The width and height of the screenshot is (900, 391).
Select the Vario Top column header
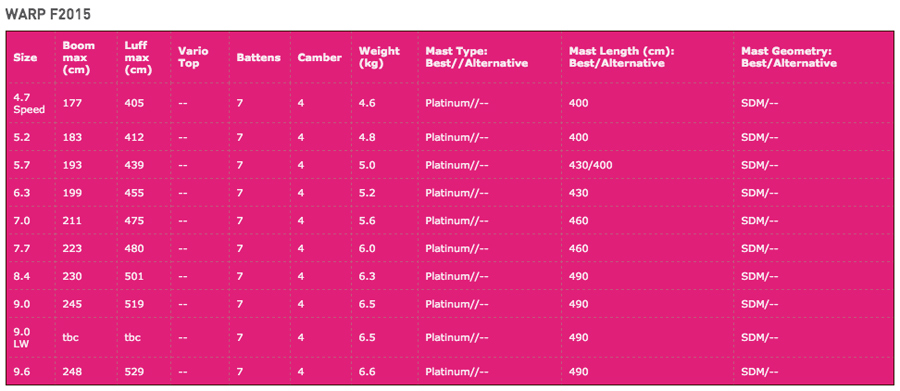tap(193, 57)
